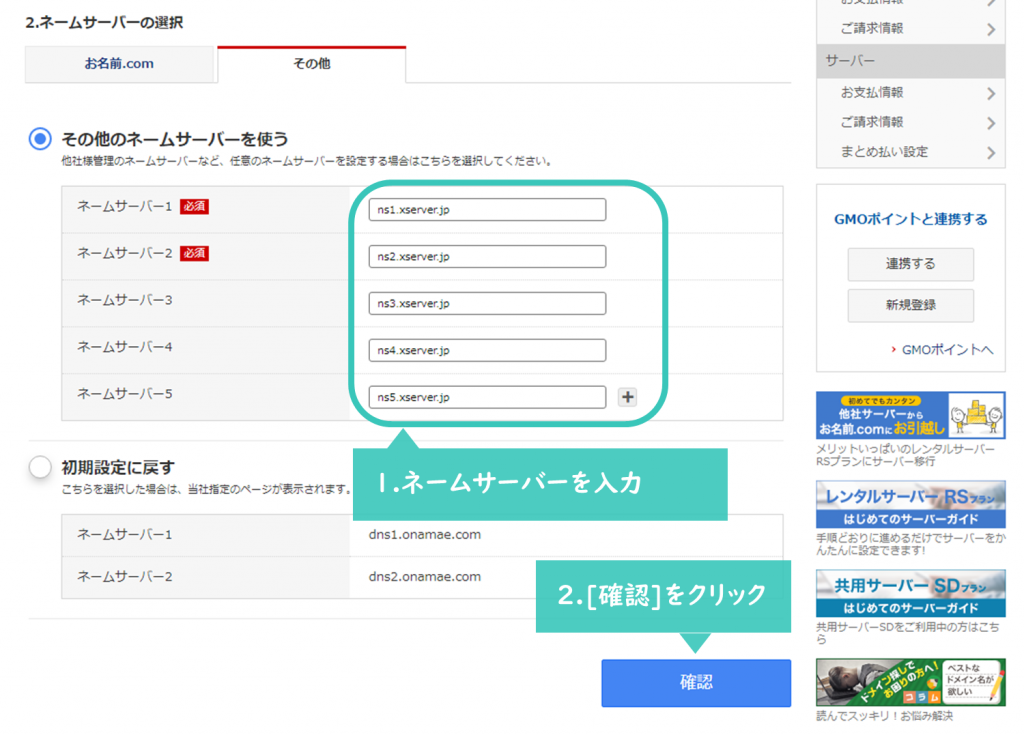Click chevron beside ご請求情報 under サーバー

pyautogui.click(x=991, y=123)
